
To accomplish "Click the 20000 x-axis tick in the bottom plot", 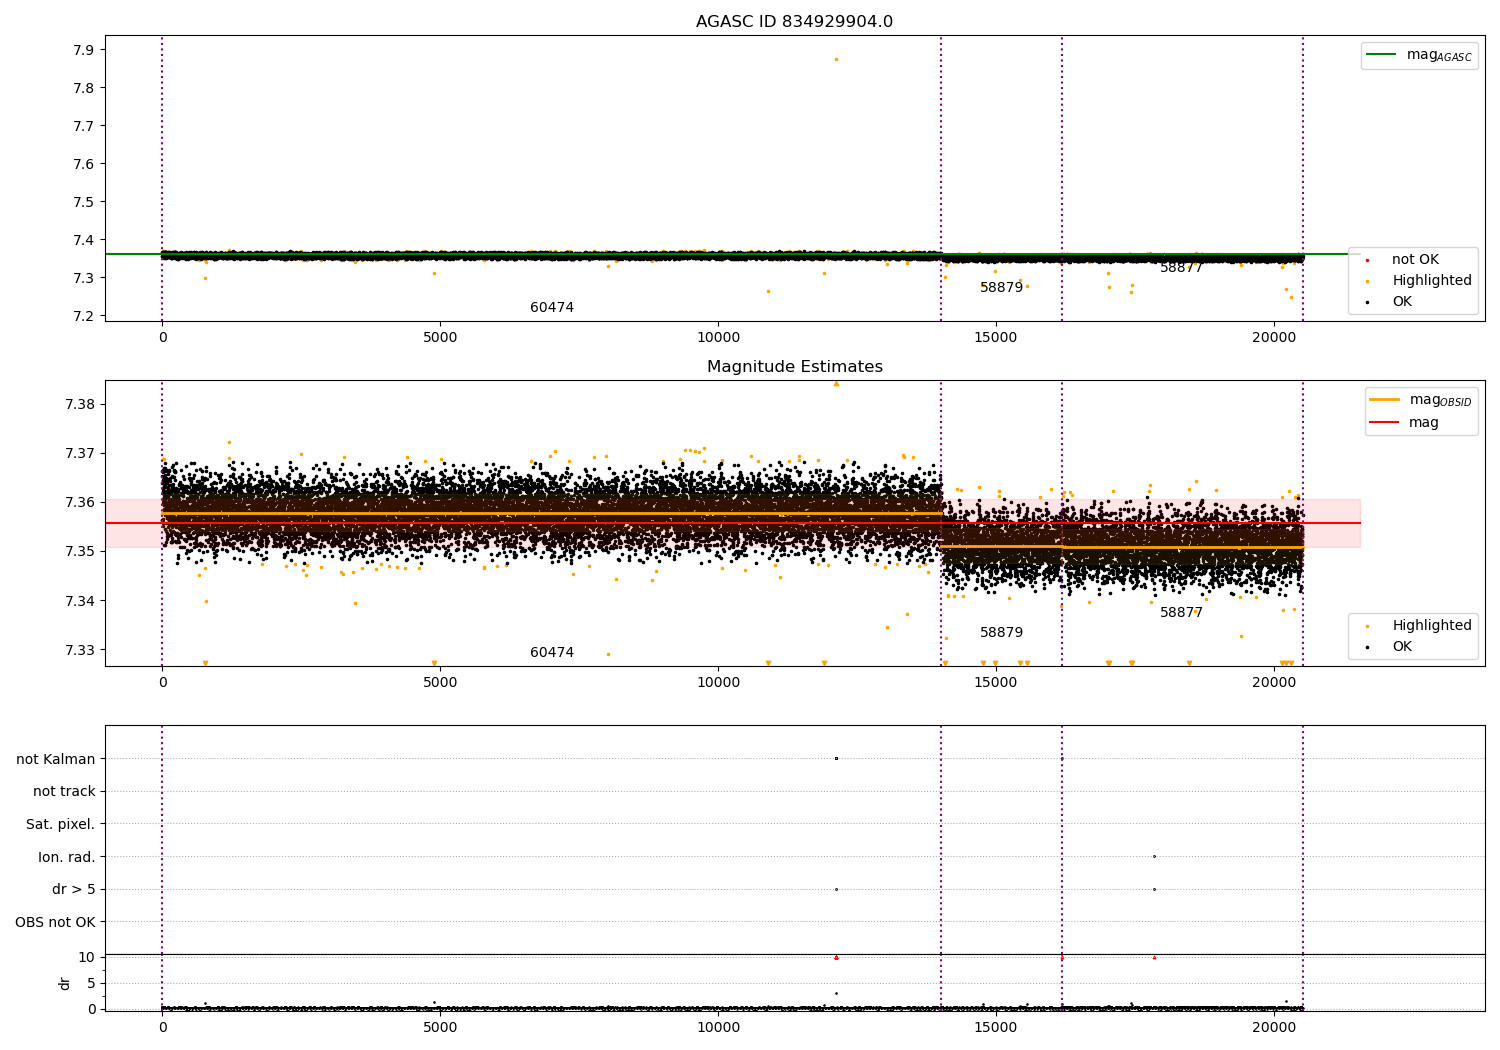I will pyautogui.click(x=1273, y=1028).
